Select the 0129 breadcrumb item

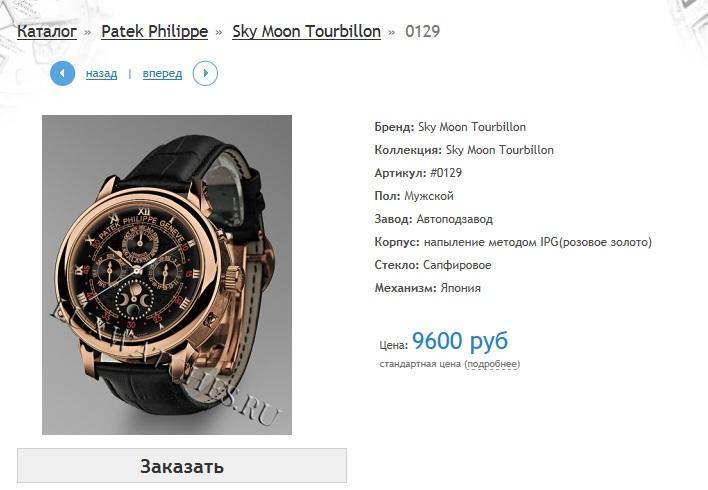(x=423, y=31)
